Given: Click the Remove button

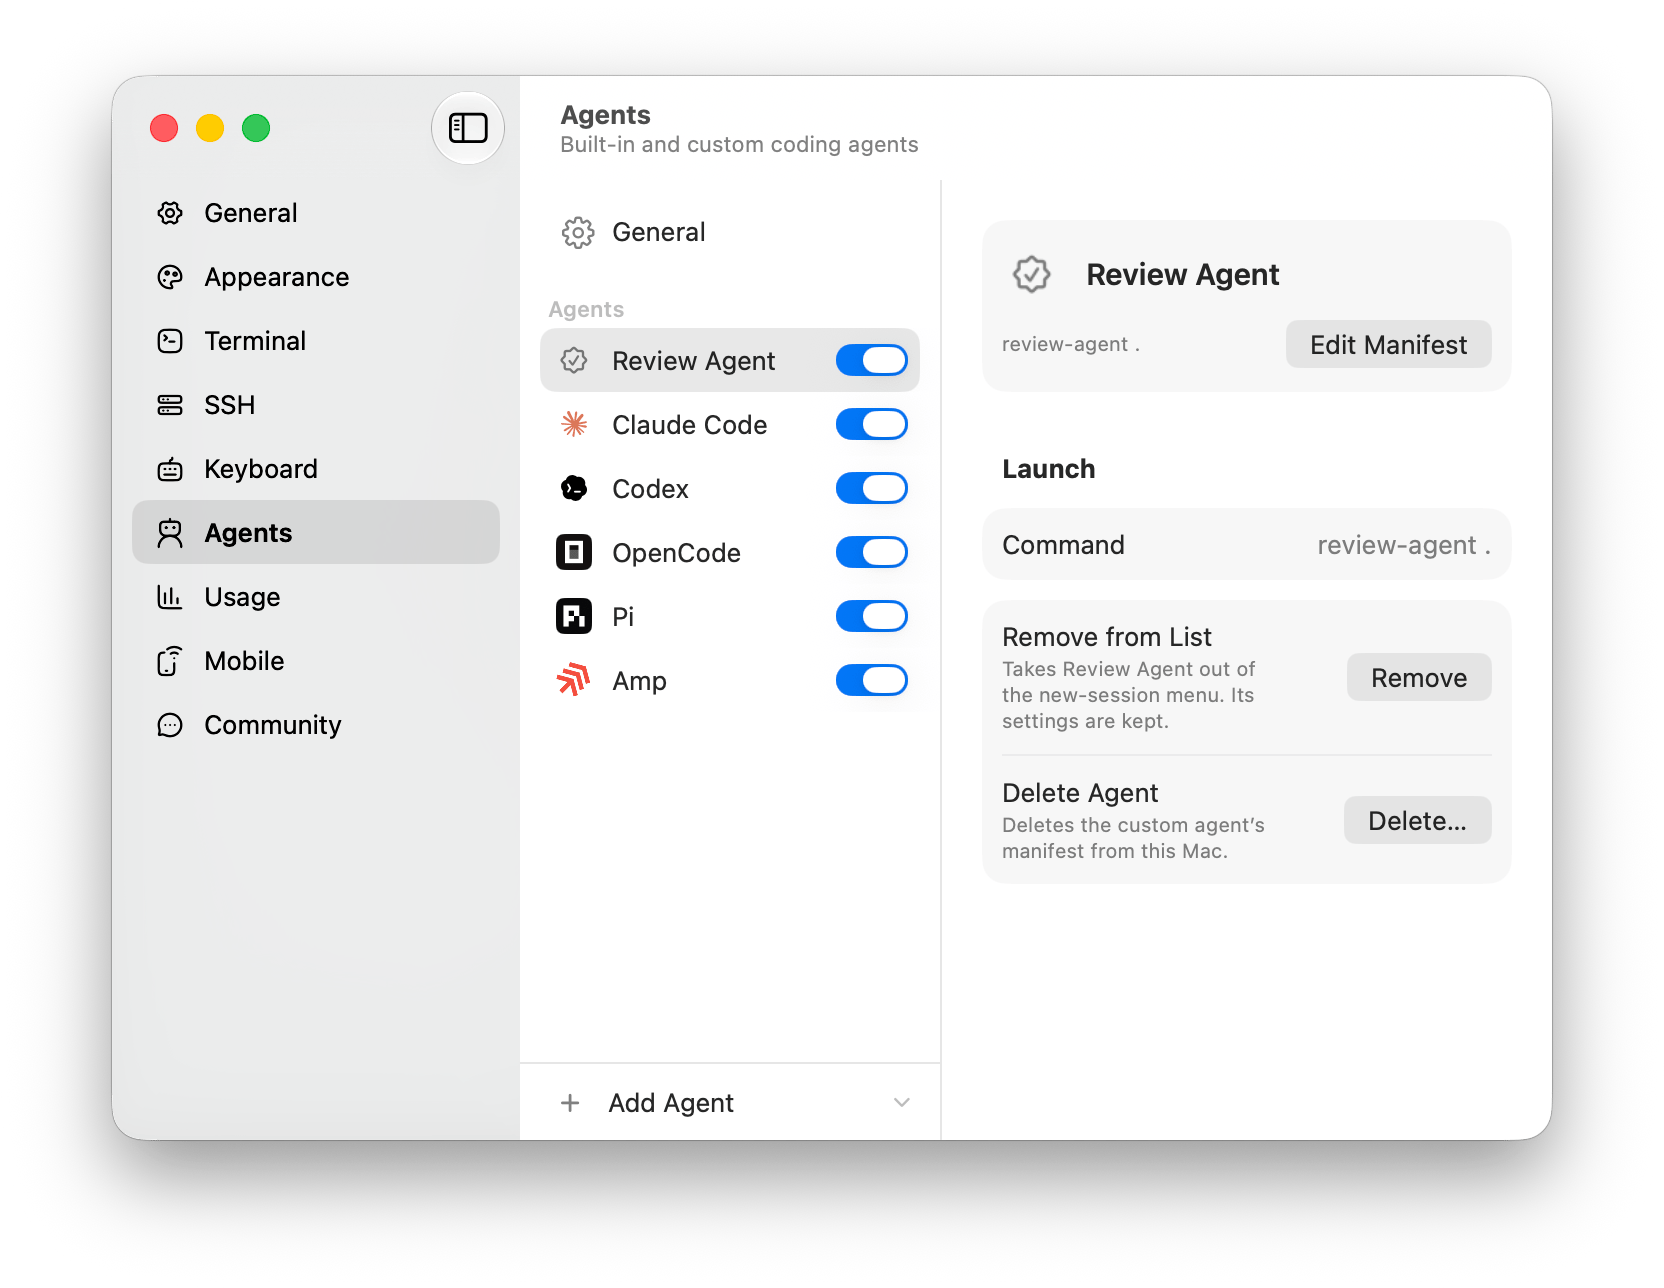Looking at the screenshot, I should [x=1419, y=677].
